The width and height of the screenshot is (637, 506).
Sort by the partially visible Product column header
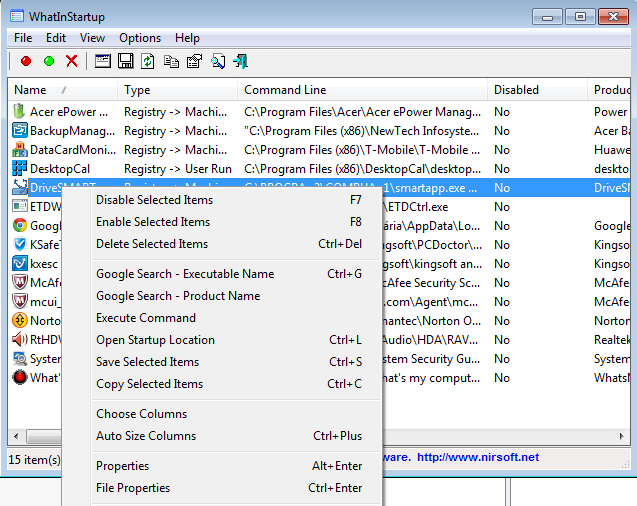609,90
